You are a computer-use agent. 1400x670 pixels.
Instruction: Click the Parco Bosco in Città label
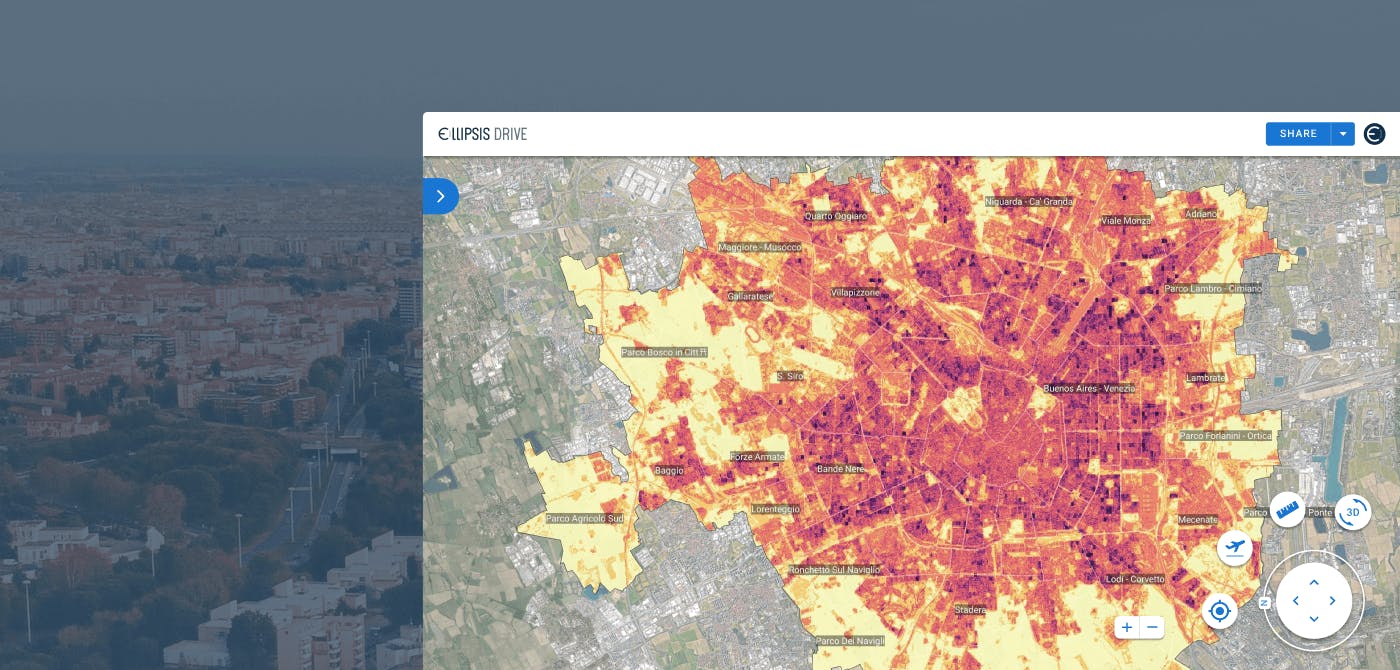(x=664, y=352)
